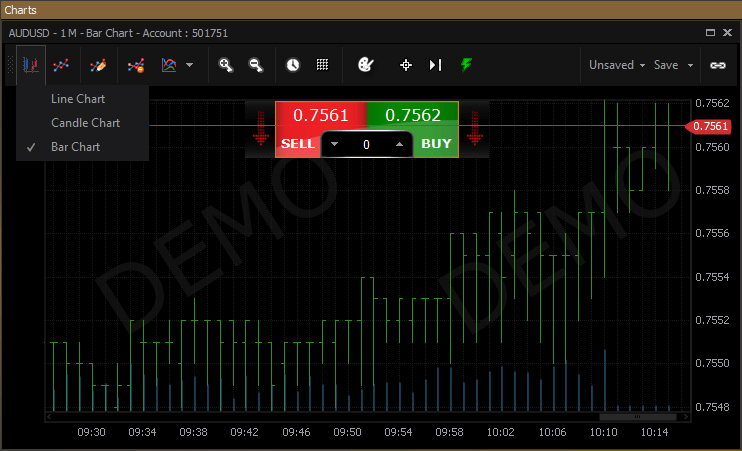Open the time period clock icon

(x=292, y=65)
